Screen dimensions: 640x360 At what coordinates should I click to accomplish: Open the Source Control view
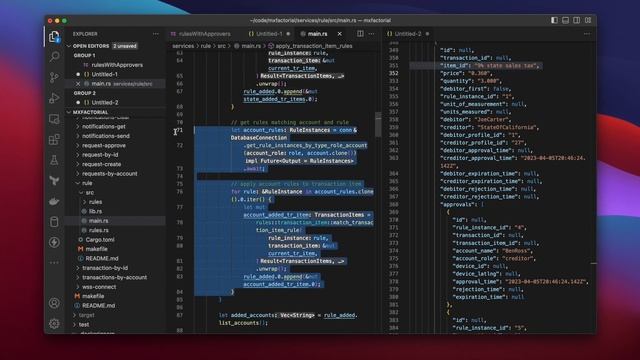[54, 77]
